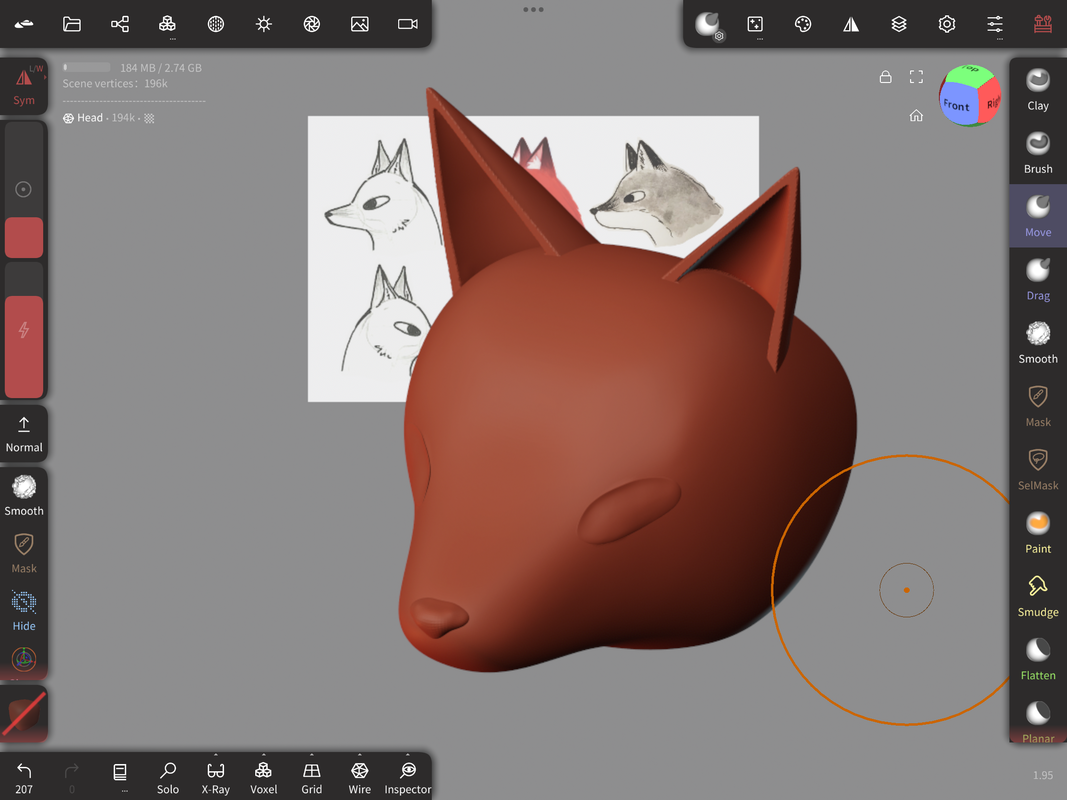Open the lighting sun icon menu
The width and height of the screenshot is (1067, 800).
(x=264, y=24)
